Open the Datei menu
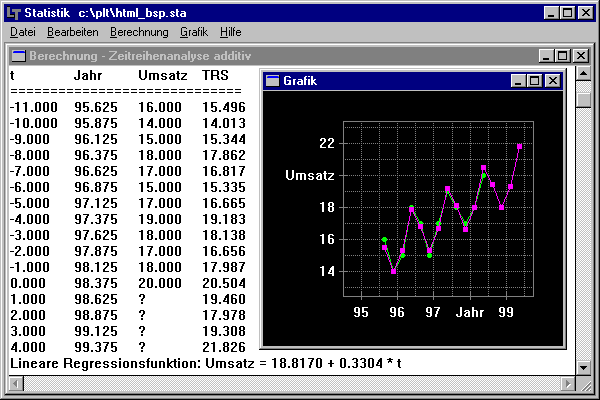Viewport: 600px width, 400px height. [21, 32]
